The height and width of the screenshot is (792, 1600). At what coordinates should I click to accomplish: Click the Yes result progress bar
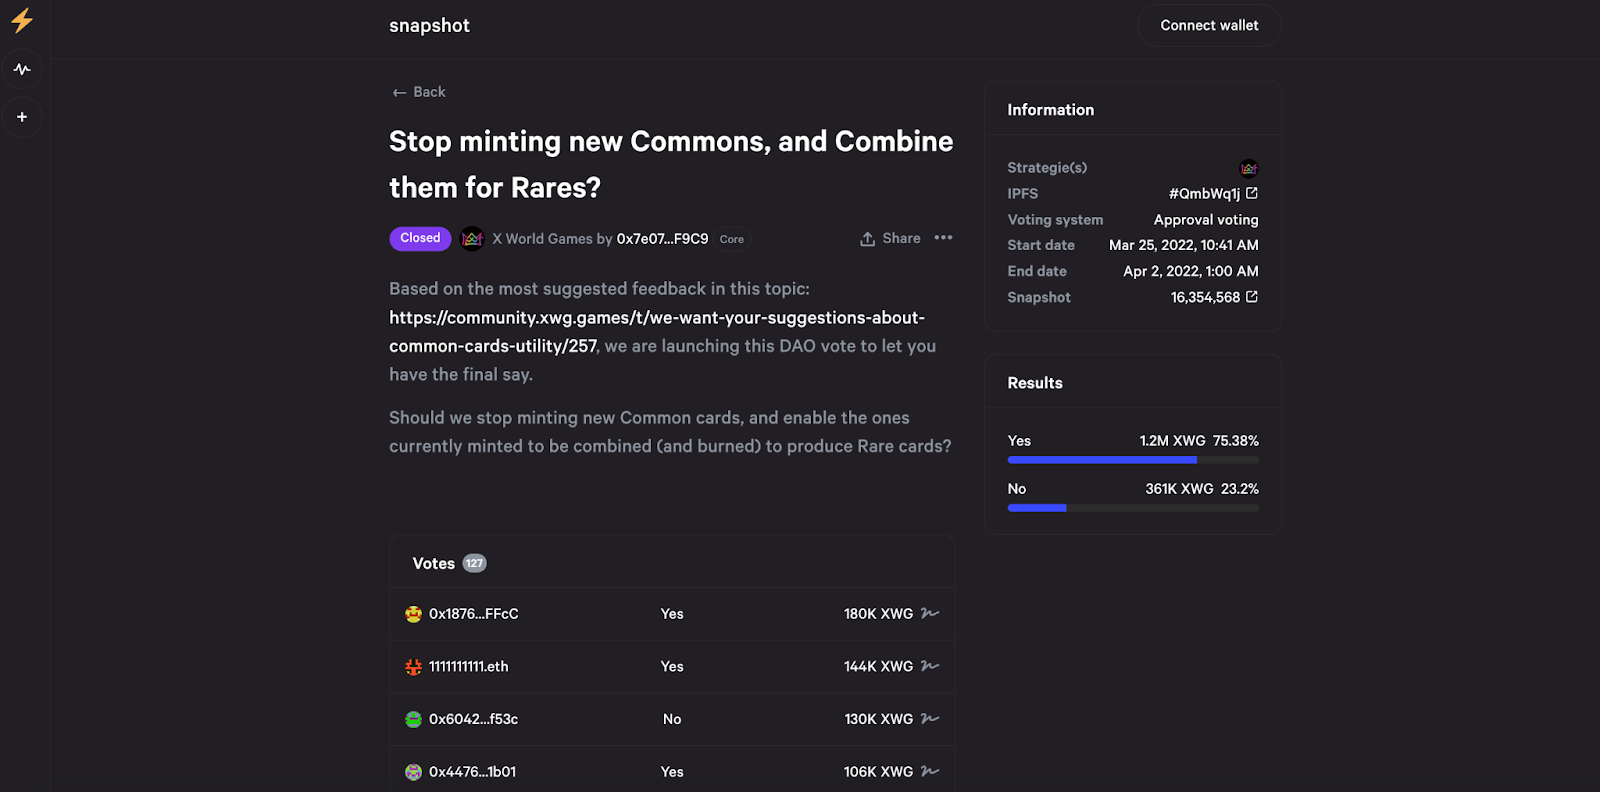click(x=1133, y=460)
